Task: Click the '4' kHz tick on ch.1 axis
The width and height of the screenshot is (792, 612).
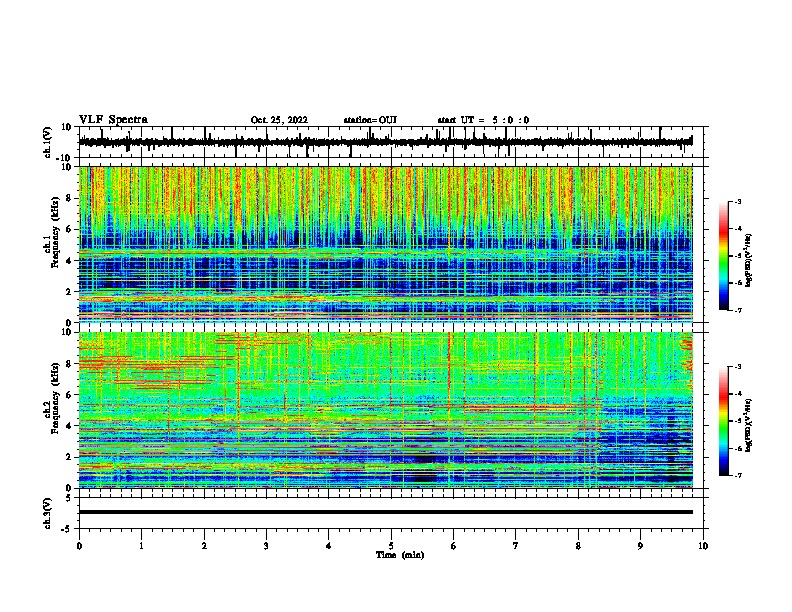Action: click(70, 261)
